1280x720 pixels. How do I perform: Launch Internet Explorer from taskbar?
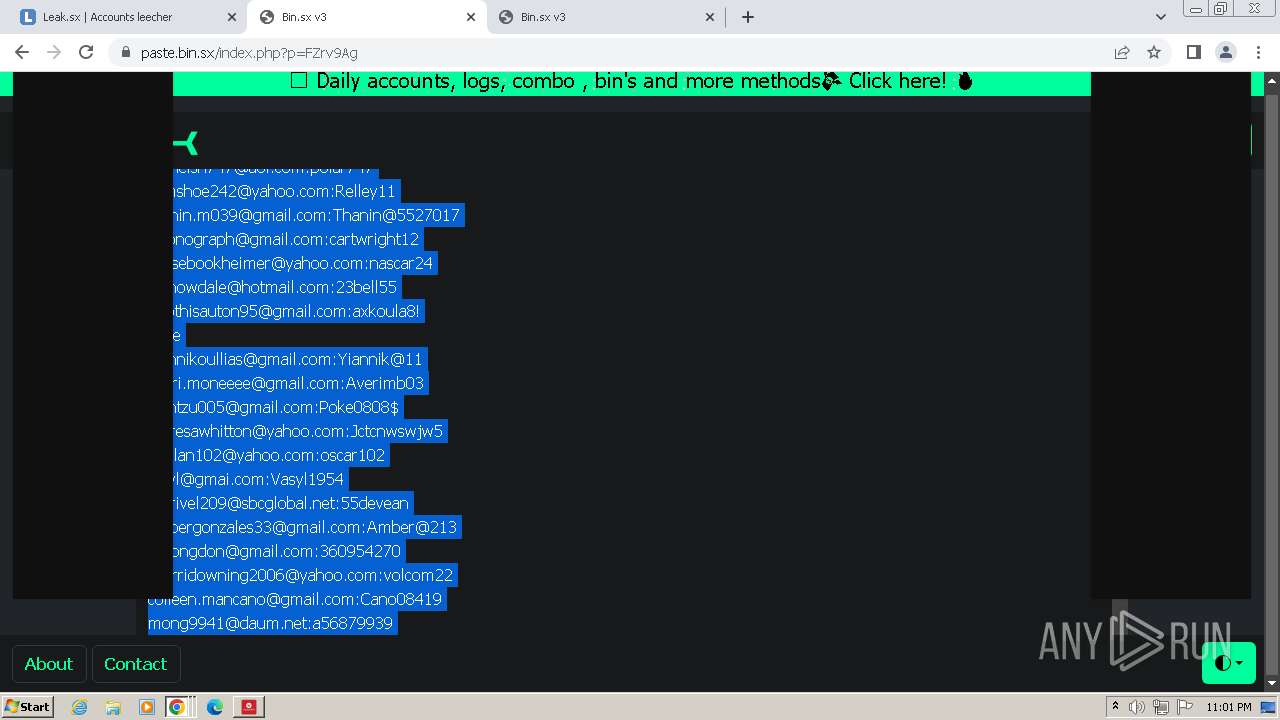coord(79,707)
